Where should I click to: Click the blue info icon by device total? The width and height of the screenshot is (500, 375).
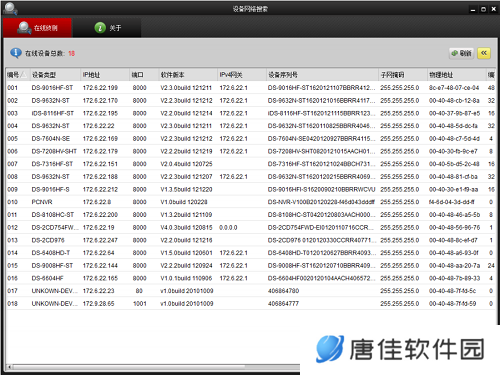click(x=16, y=53)
